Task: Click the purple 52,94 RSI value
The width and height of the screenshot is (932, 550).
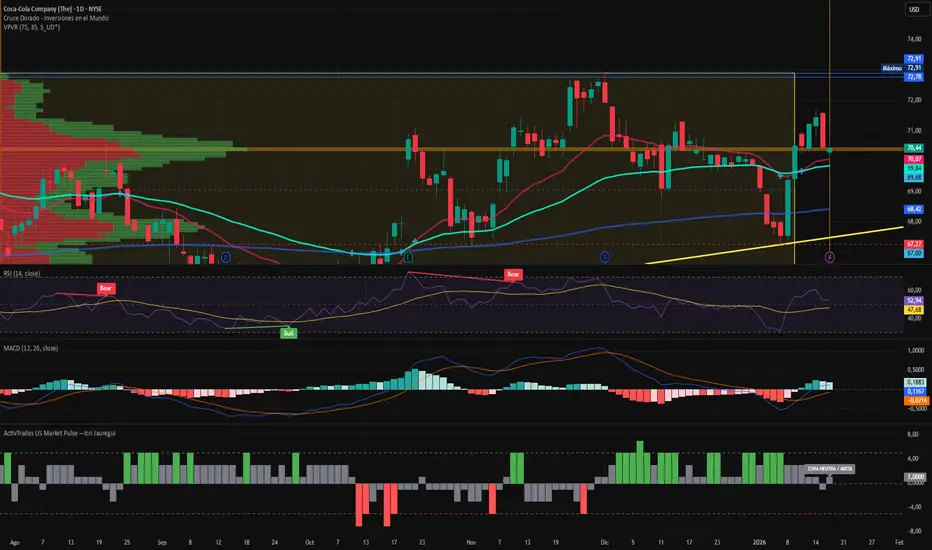Action: (x=914, y=301)
